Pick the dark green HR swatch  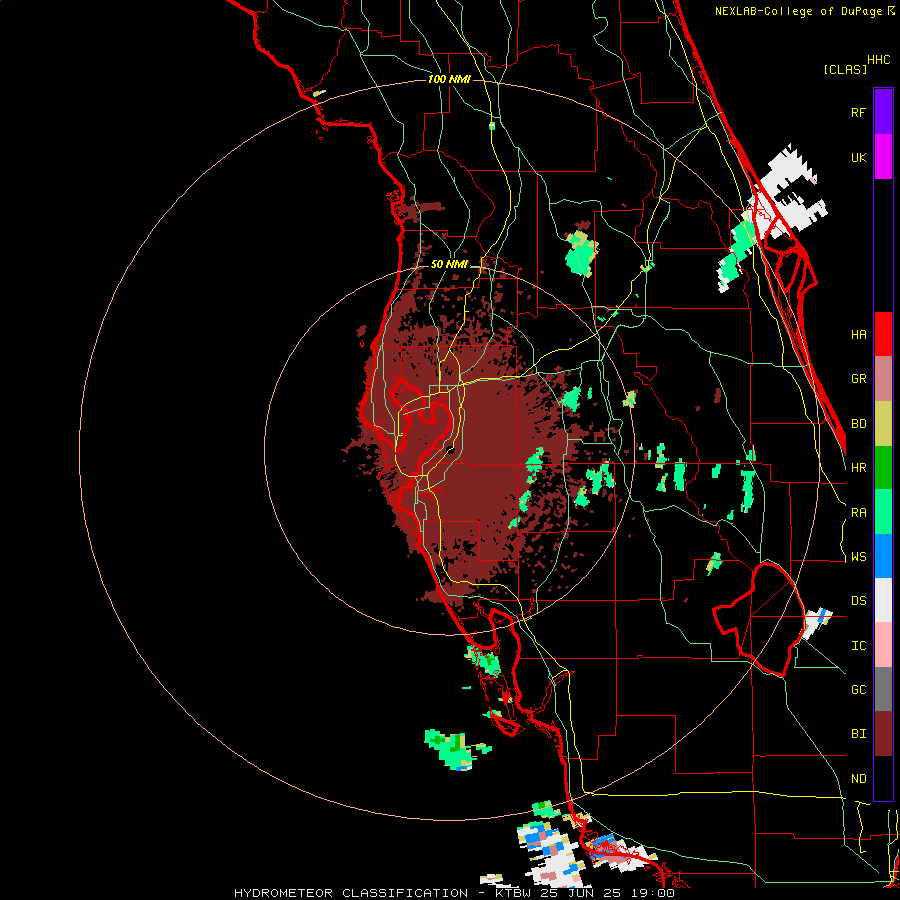[883, 468]
